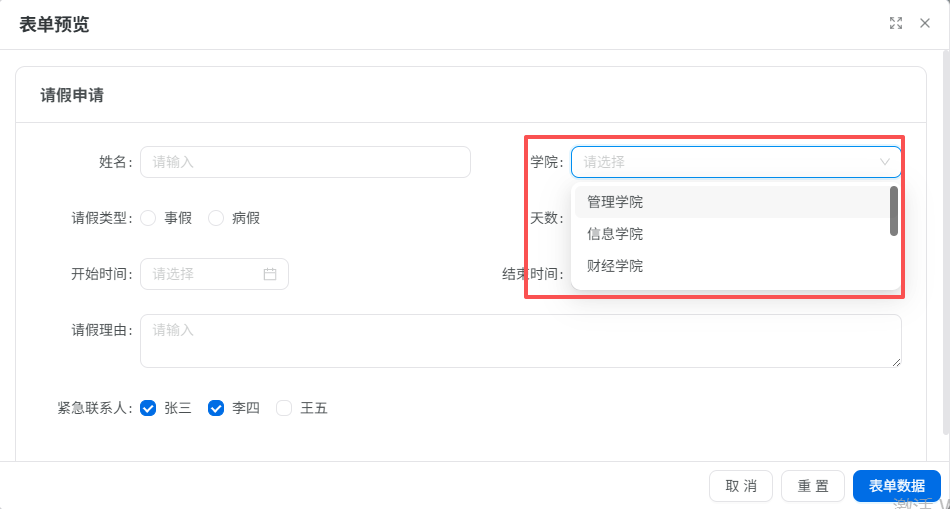
Task: Open the 学院 请选择 combo box
Action: pyautogui.click(x=736, y=162)
